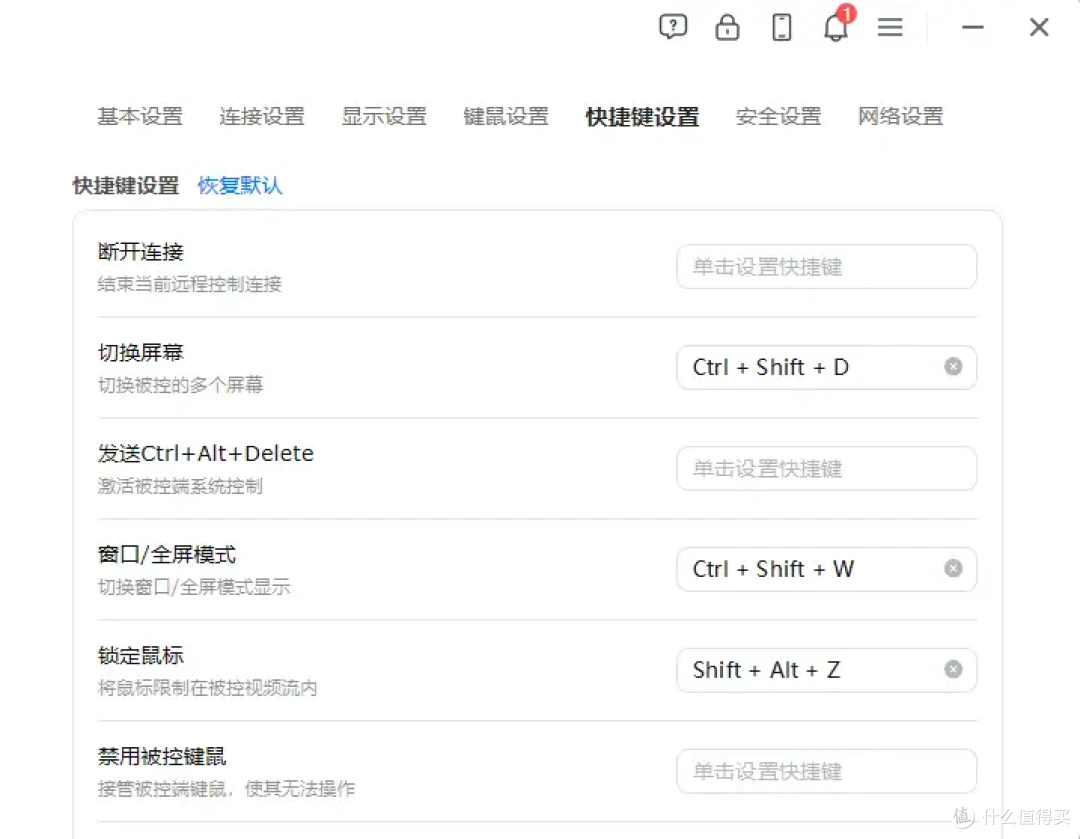Clear the Shift + Alt + Z shortcut

pos(953,669)
